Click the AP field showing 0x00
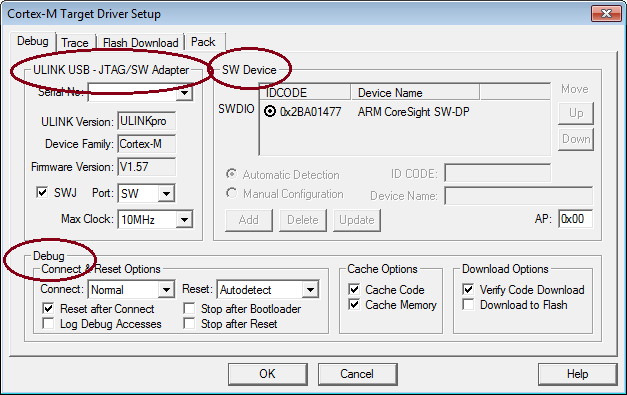This screenshot has width=627, height=395. pos(575,219)
